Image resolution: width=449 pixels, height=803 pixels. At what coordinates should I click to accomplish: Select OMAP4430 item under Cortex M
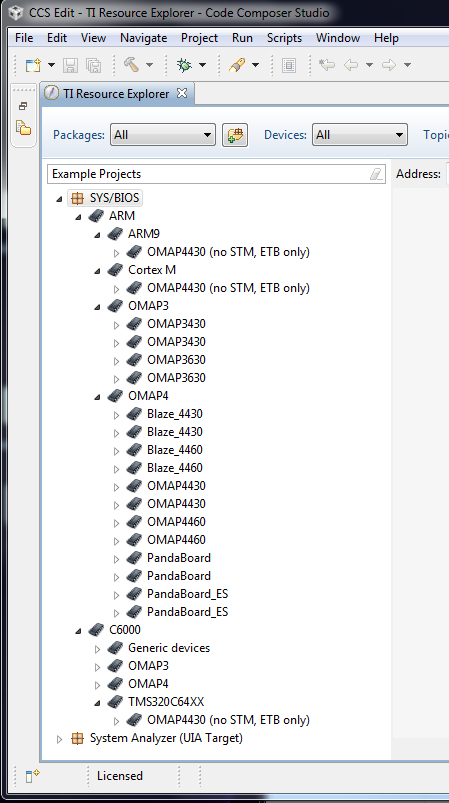click(228, 288)
